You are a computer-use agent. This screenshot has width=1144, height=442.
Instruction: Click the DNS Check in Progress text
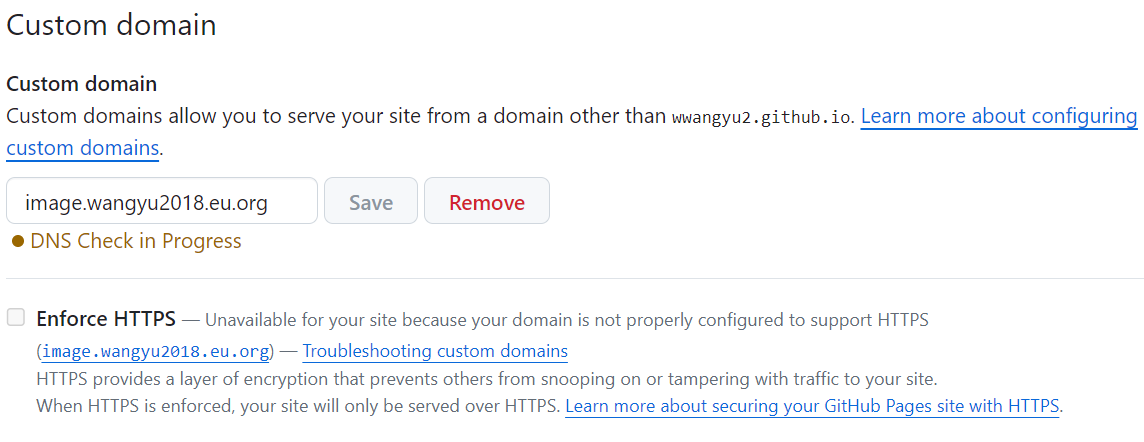136,241
